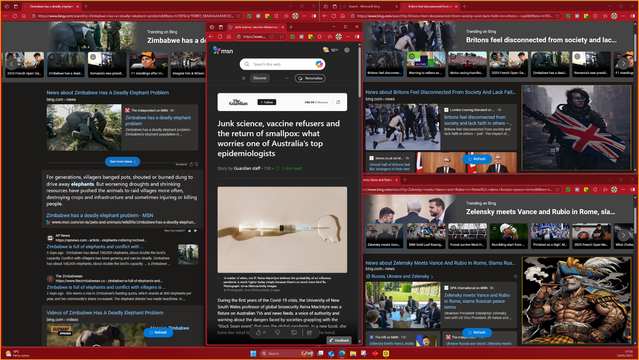Image resolution: width=639 pixels, height=360 pixels.
Task: Open AP News Zimbabwe is full of elephants result
Action: (x=94, y=246)
